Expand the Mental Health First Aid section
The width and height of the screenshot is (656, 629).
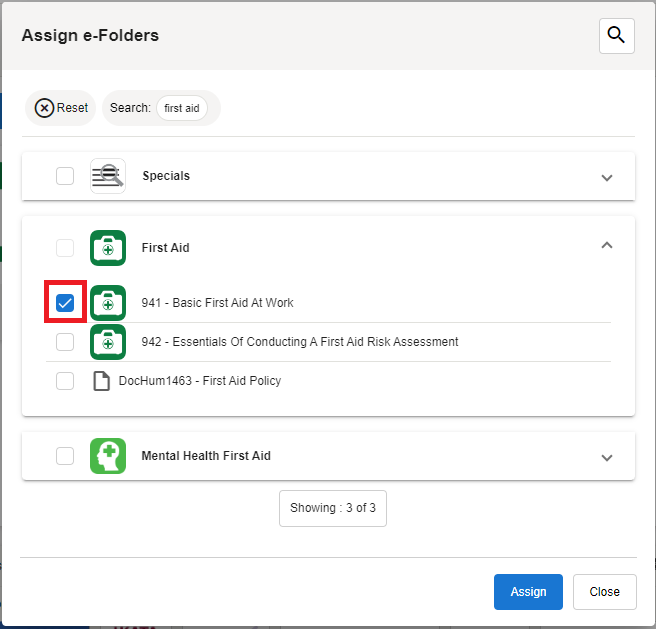point(606,457)
